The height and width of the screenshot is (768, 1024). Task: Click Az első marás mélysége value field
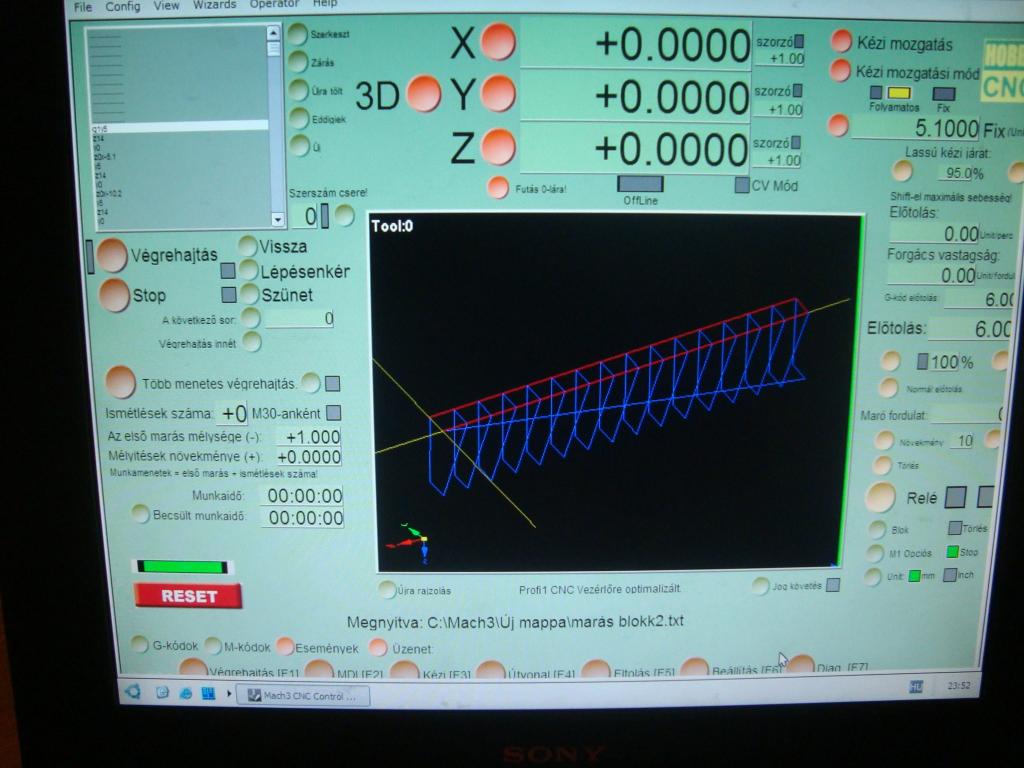pyautogui.click(x=308, y=436)
